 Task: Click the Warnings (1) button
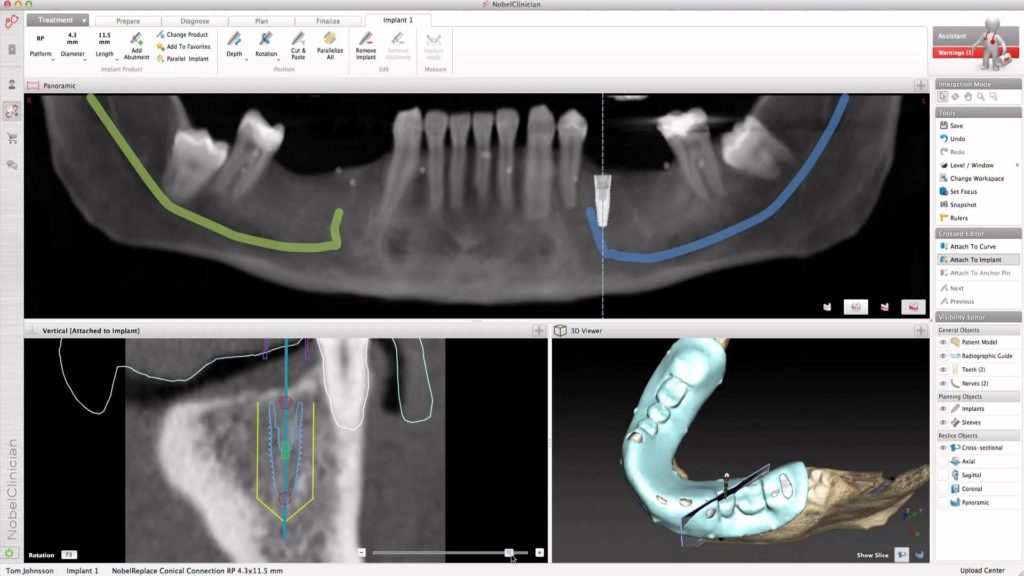click(952, 52)
